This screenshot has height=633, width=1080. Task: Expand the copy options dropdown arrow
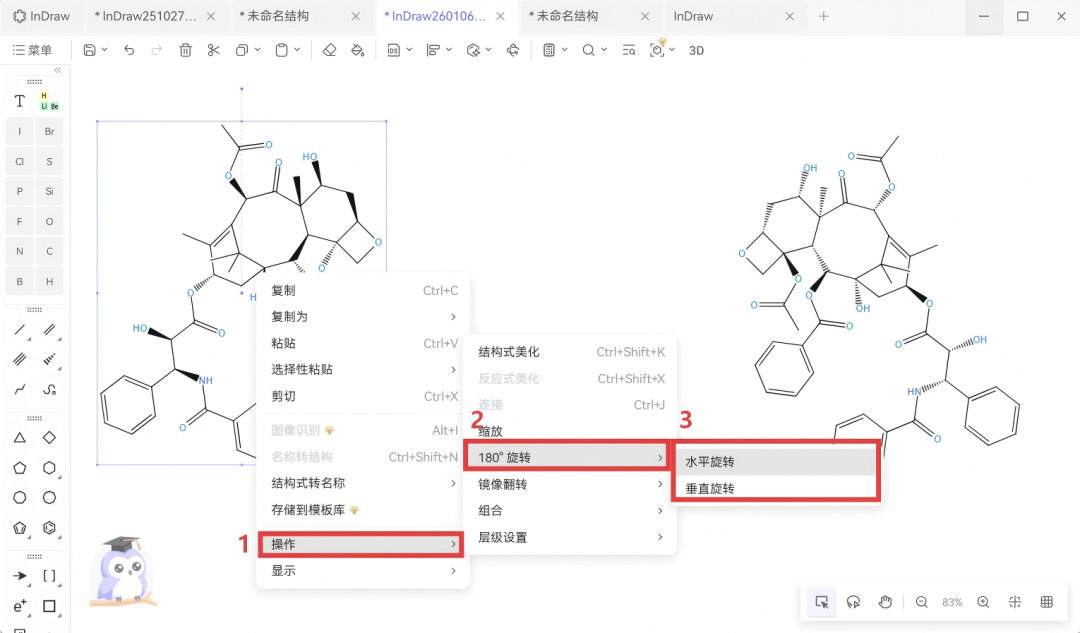(258, 50)
